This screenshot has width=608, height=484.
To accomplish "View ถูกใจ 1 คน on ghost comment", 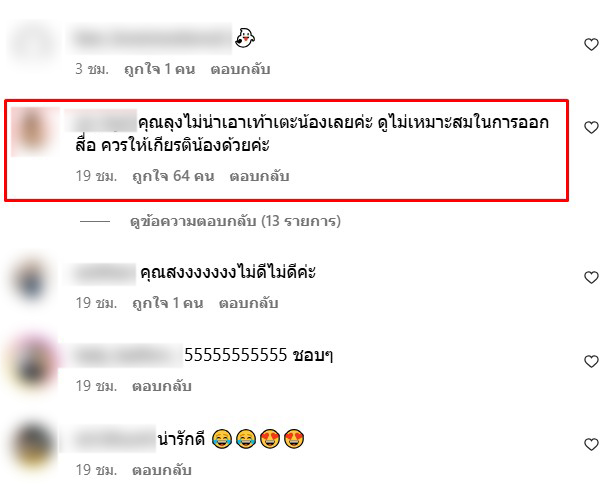I will (159, 69).
